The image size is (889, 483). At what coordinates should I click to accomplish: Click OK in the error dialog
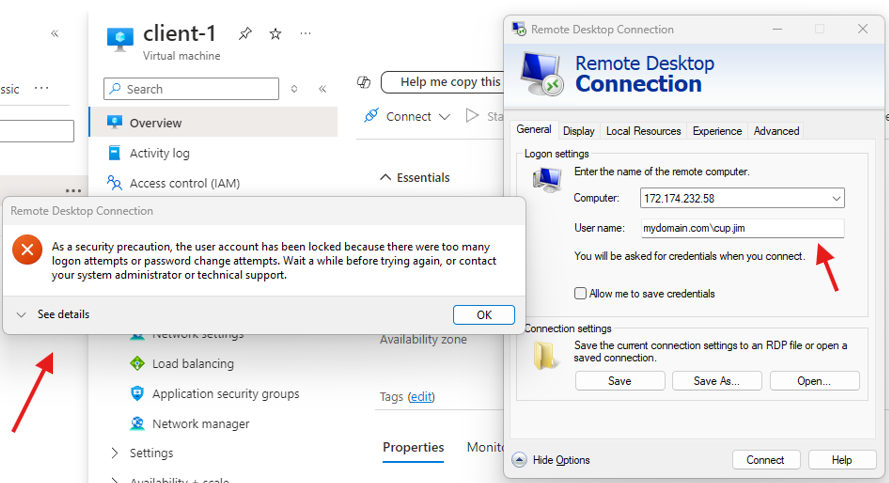484,315
